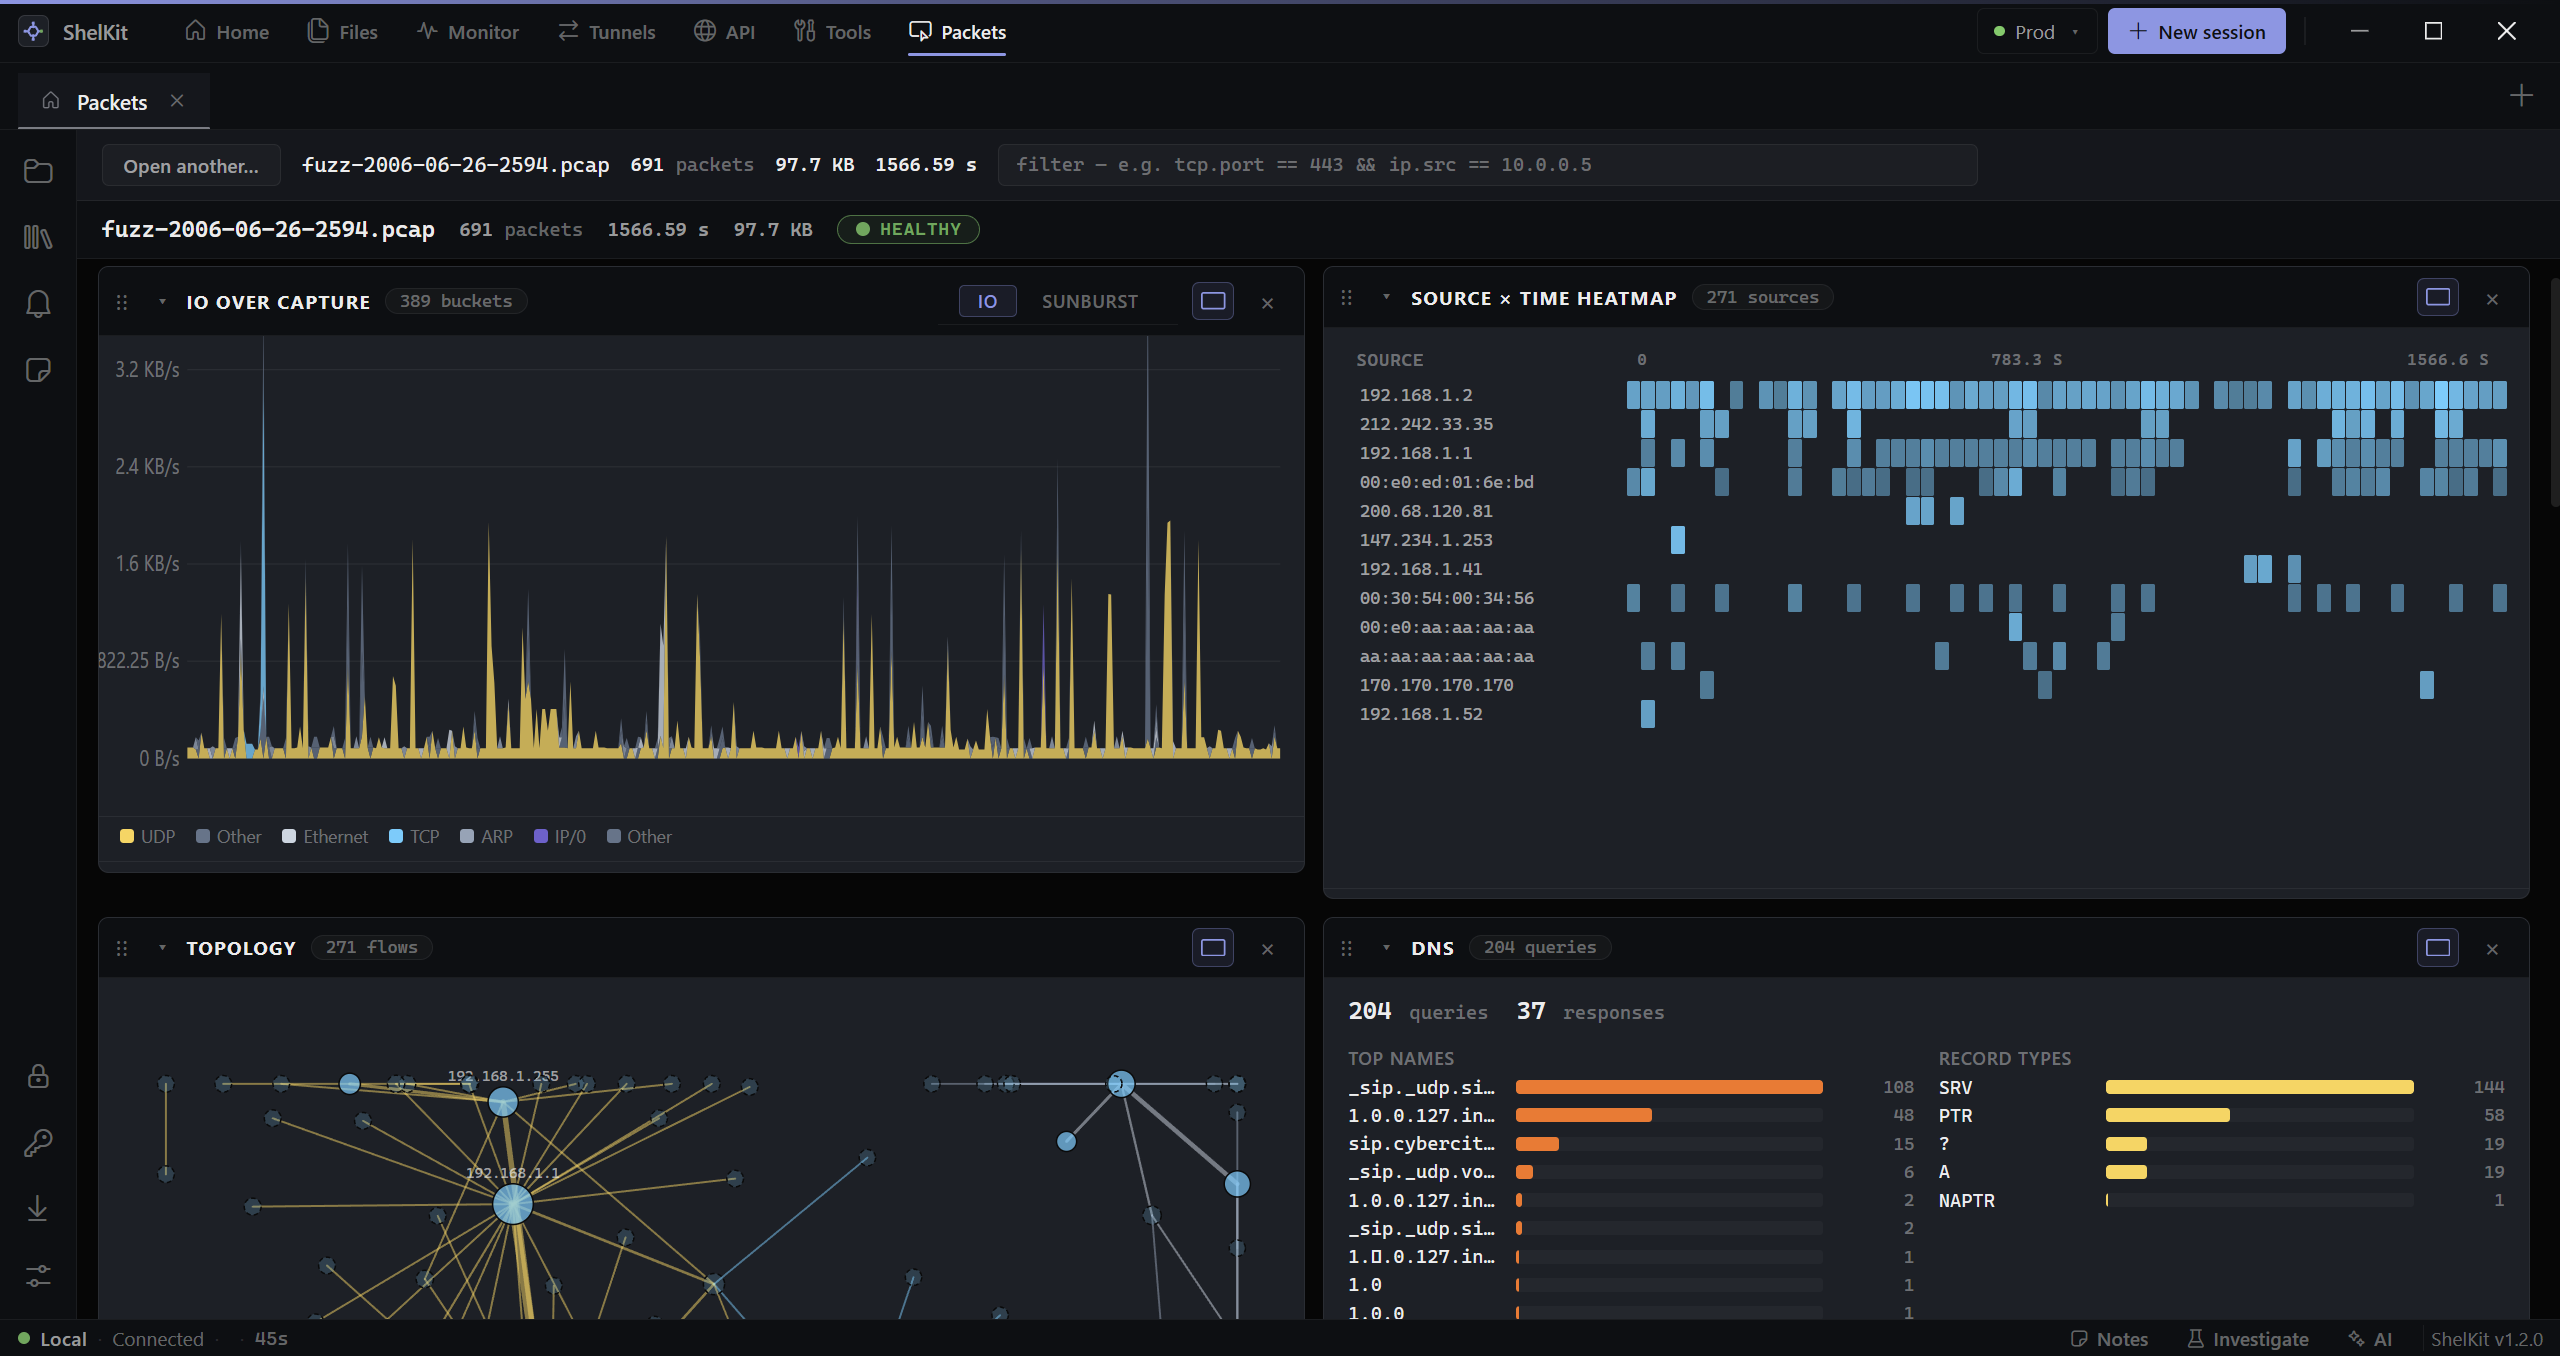Image resolution: width=2560 pixels, height=1356 pixels.
Task: Toggle UDP series in legend
Action: (147, 836)
